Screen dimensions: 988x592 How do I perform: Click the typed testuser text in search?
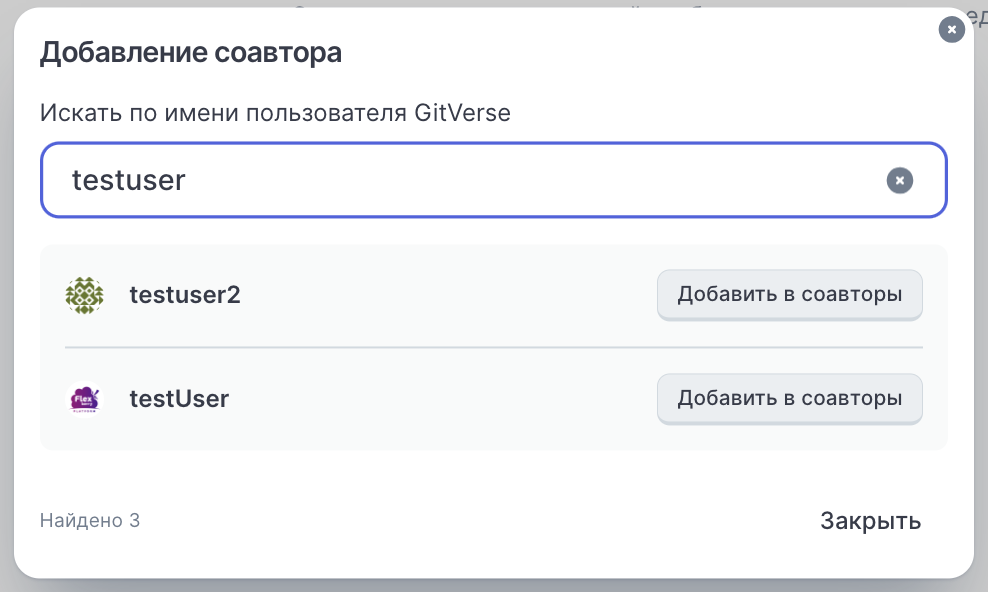128,181
